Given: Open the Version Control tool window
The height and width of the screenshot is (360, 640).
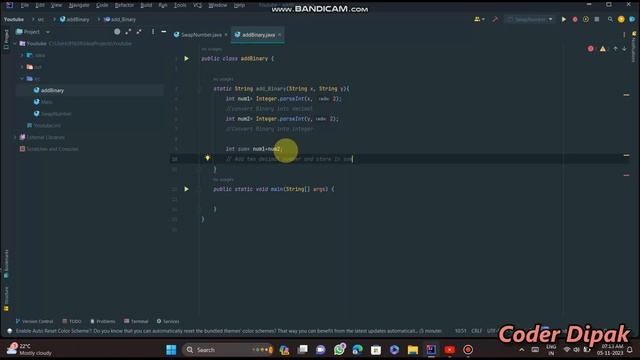Looking at the screenshot, I should pyautogui.click(x=34, y=321).
